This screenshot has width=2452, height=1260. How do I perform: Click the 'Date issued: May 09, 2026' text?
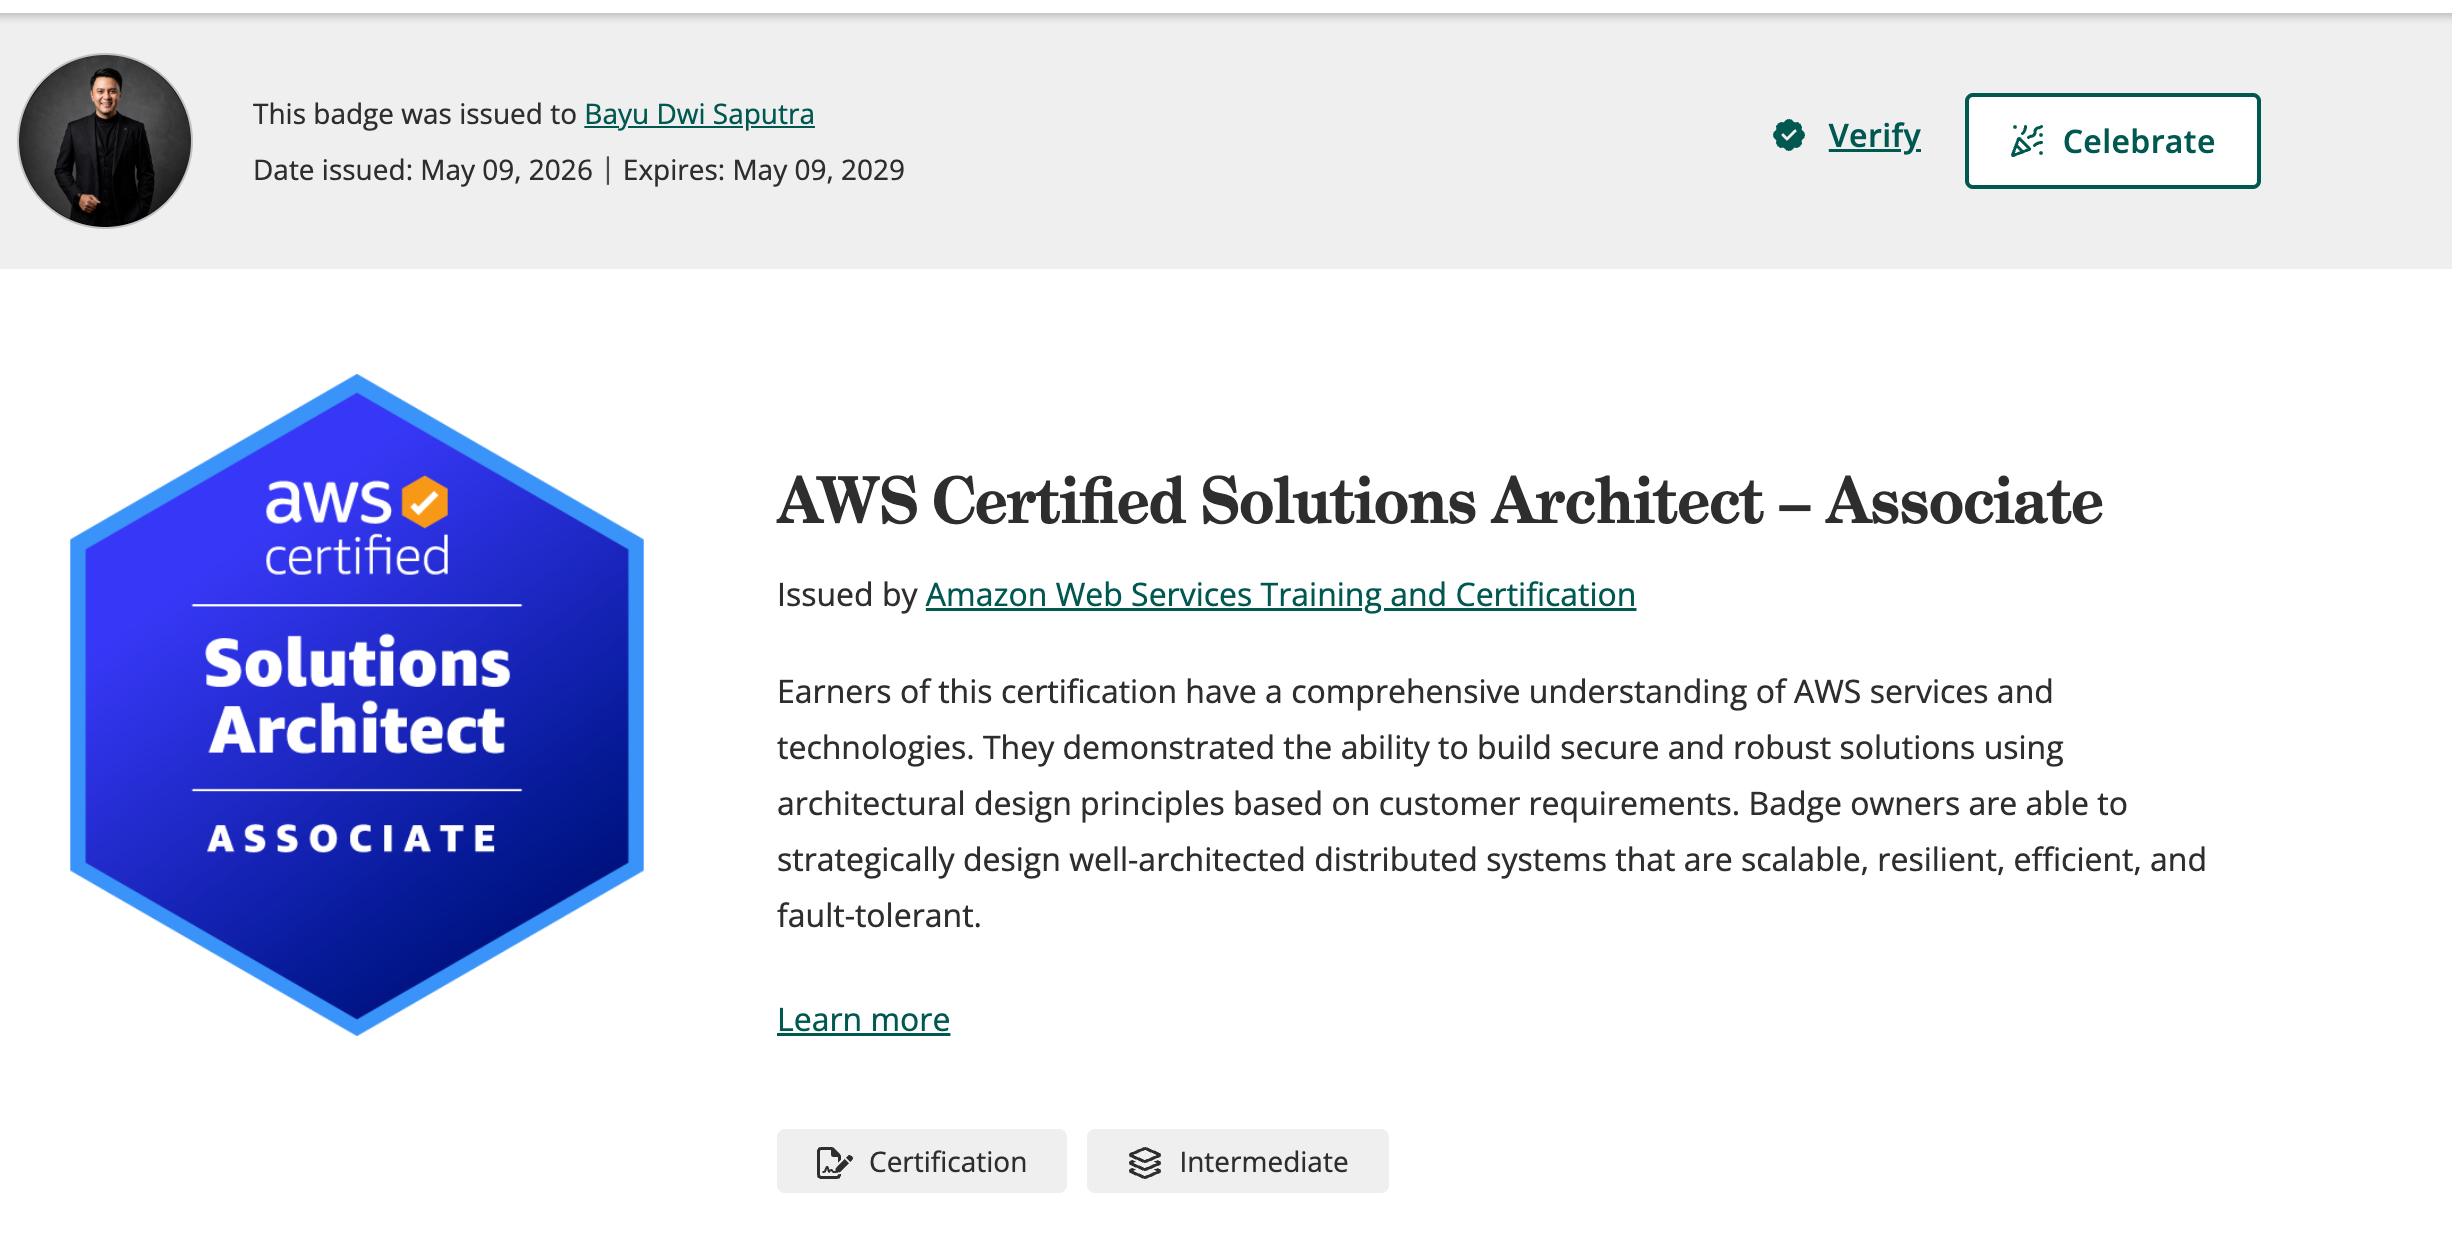(423, 170)
